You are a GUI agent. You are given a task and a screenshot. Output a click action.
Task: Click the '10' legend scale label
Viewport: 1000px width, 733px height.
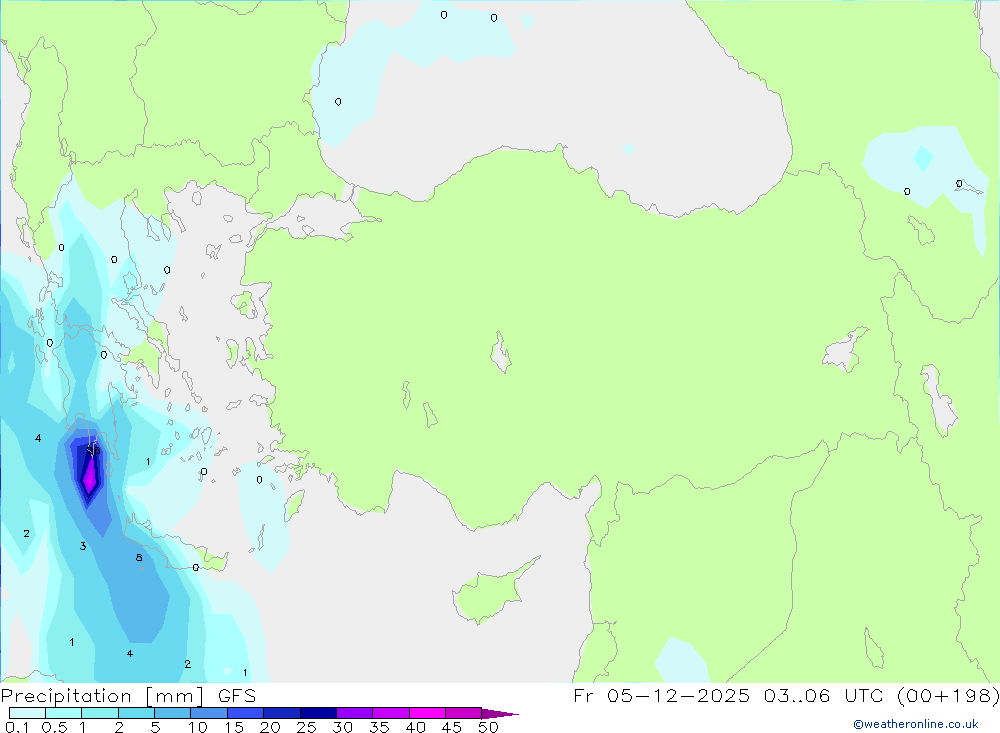coord(197,727)
